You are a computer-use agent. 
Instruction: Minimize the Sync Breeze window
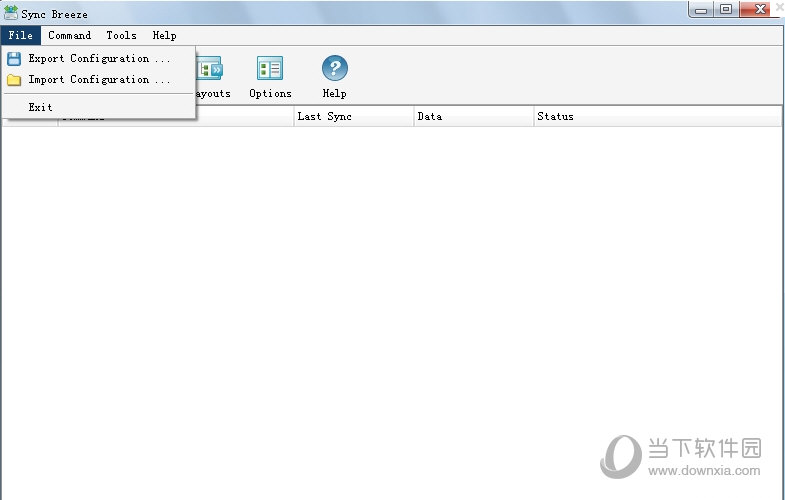point(701,10)
